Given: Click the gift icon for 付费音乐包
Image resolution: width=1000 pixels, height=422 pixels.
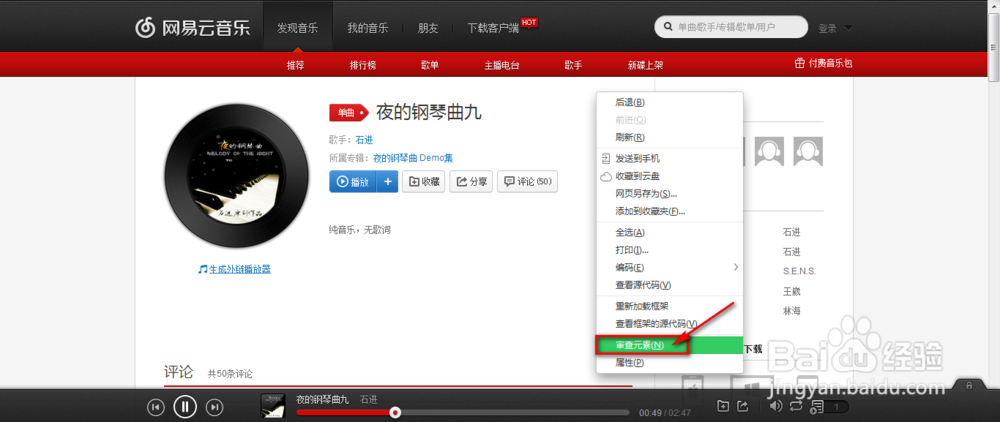Looking at the screenshot, I should point(799,63).
